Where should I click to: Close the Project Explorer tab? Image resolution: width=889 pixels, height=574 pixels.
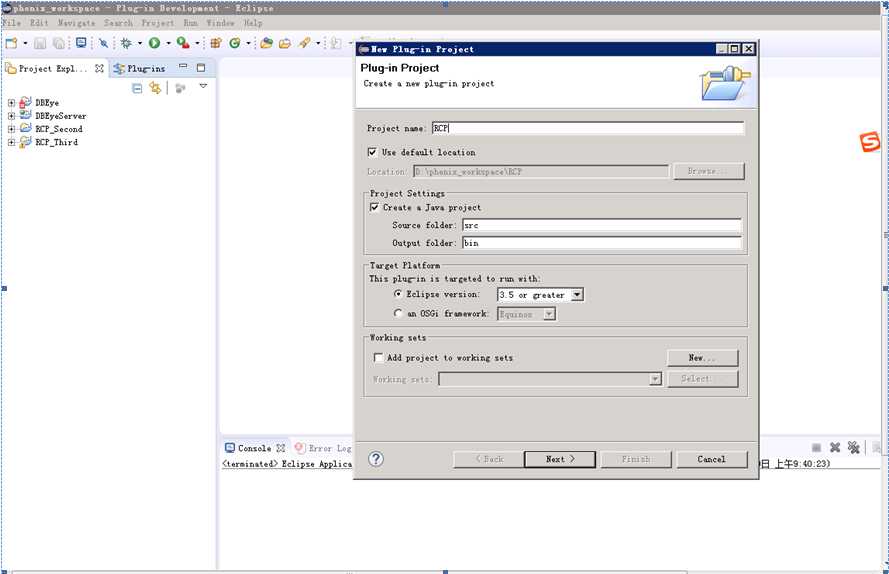coord(99,68)
